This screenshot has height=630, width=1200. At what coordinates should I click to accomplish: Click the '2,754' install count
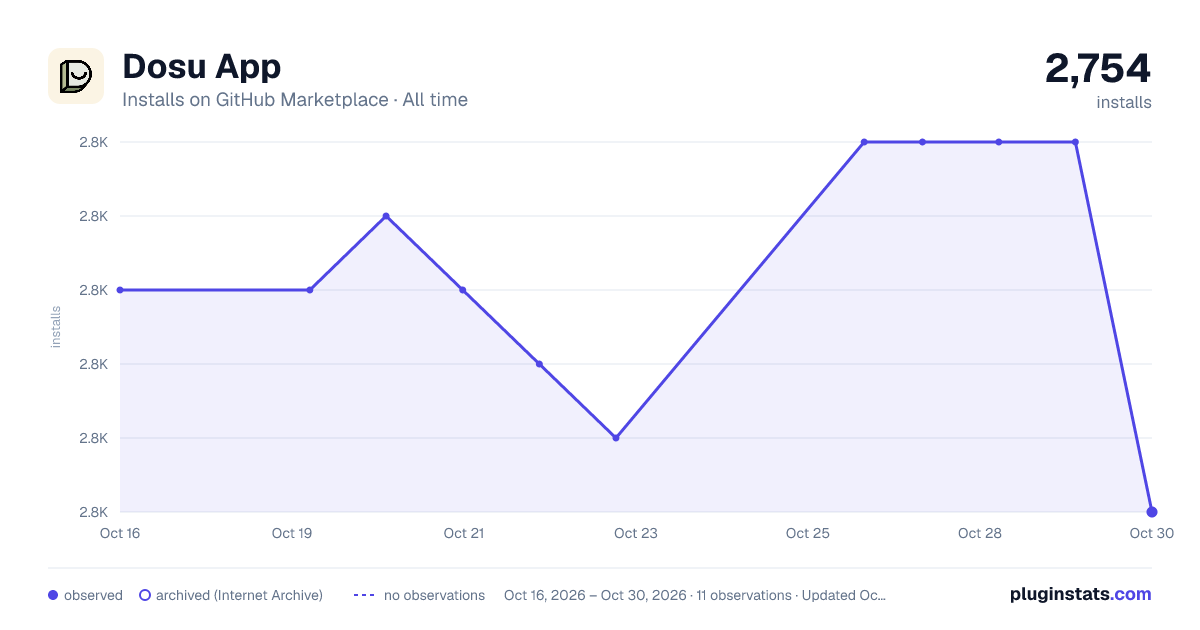point(1098,68)
